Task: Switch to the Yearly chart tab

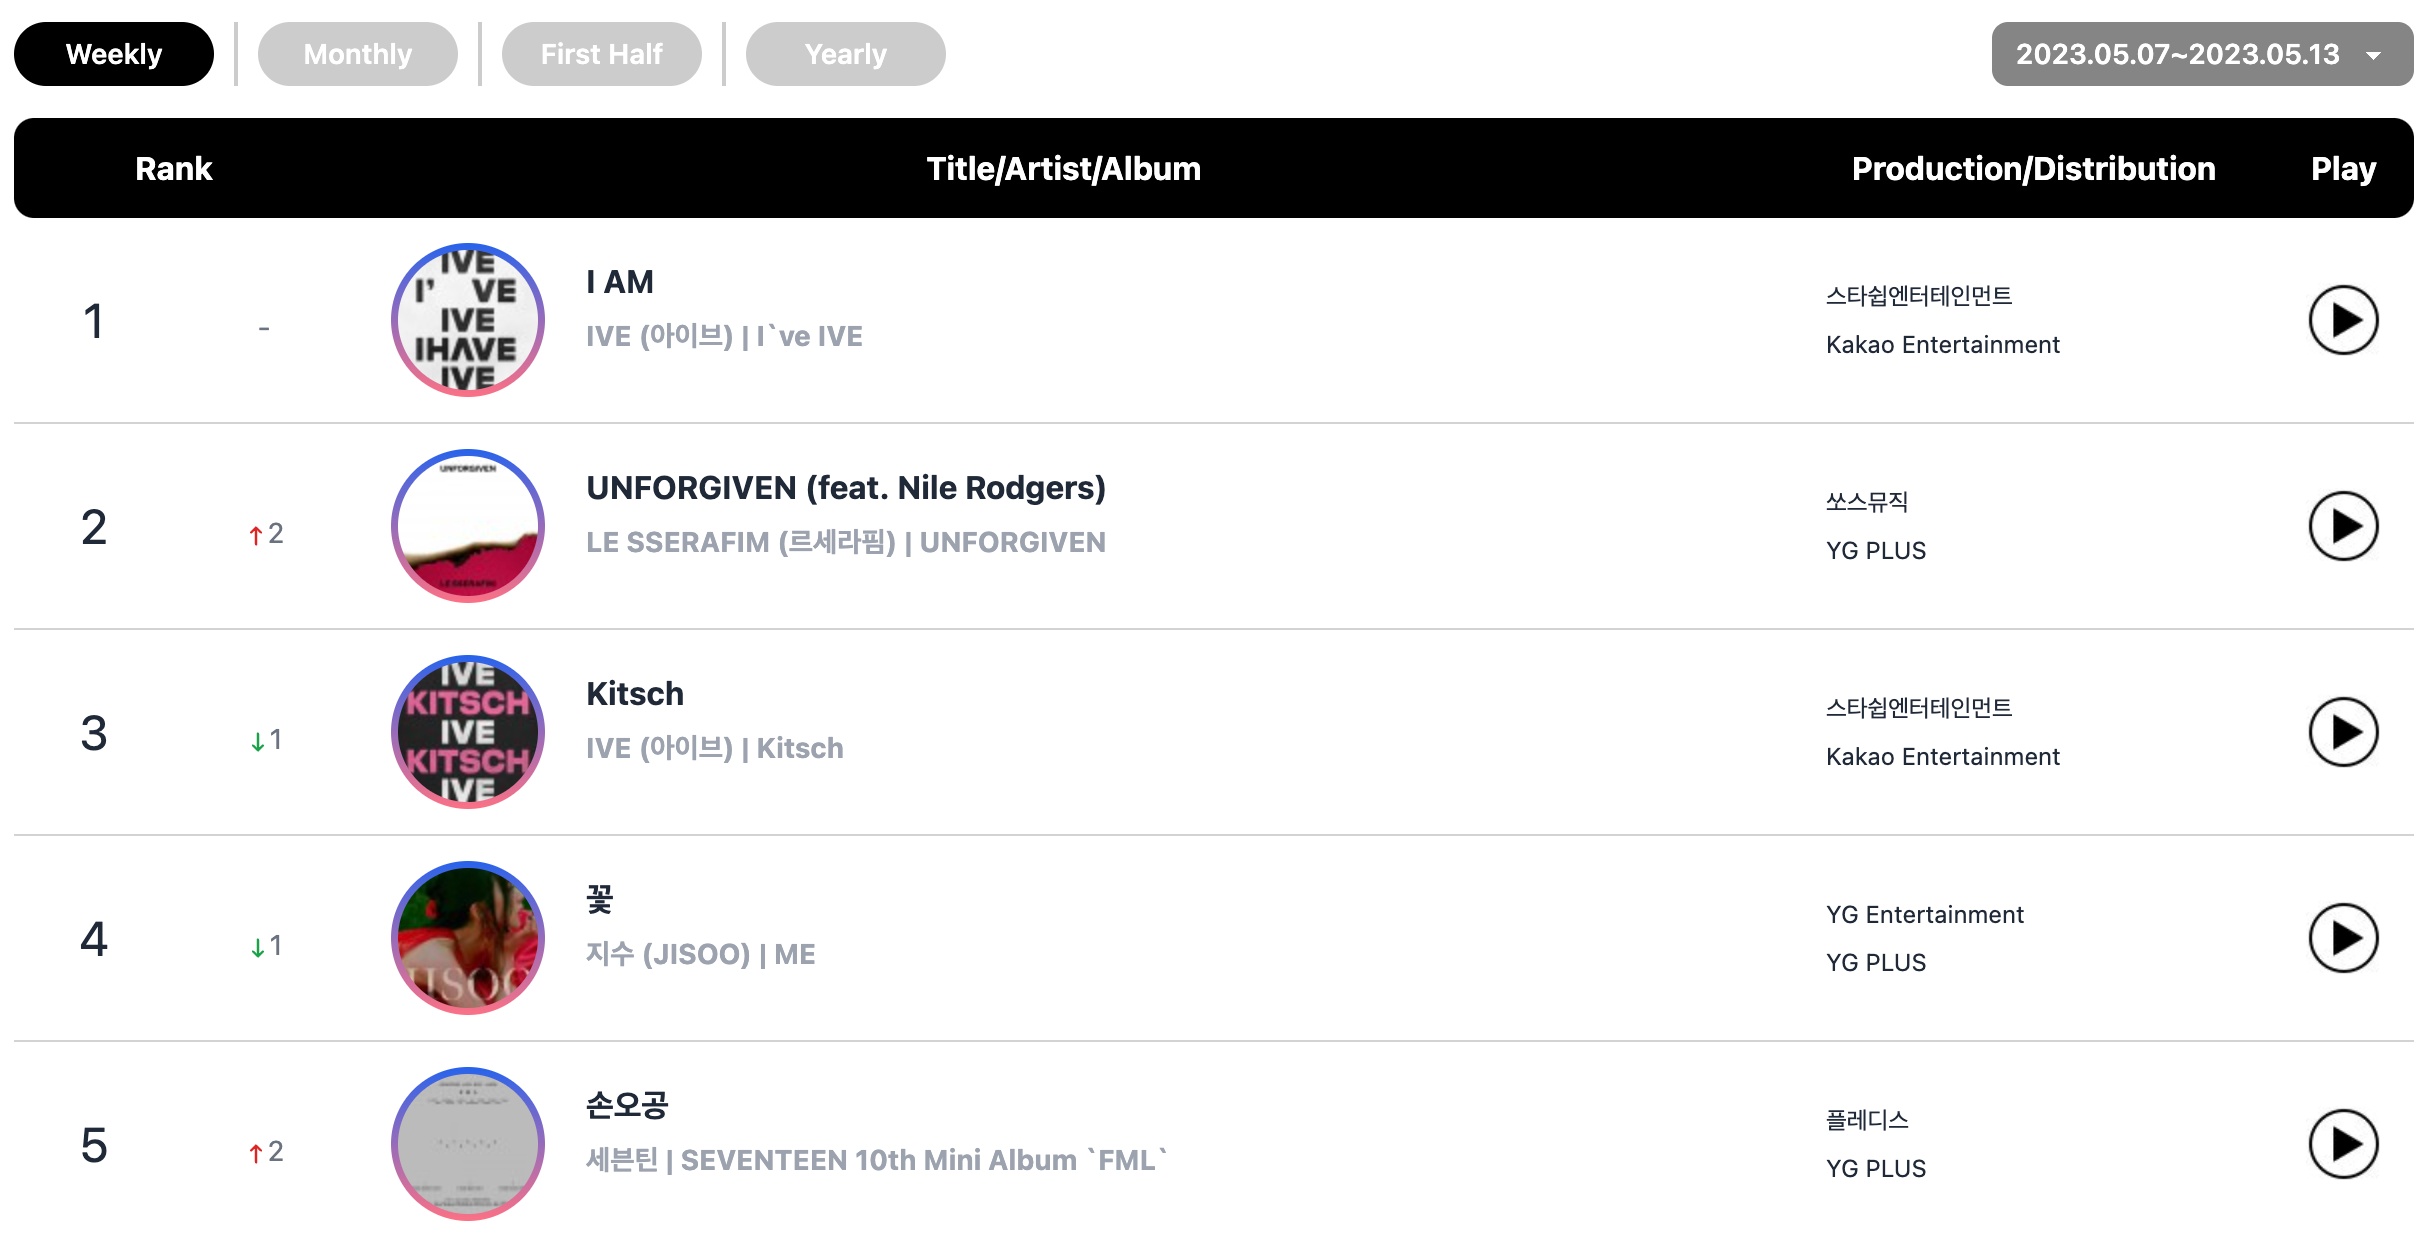Action: tap(846, 54)
